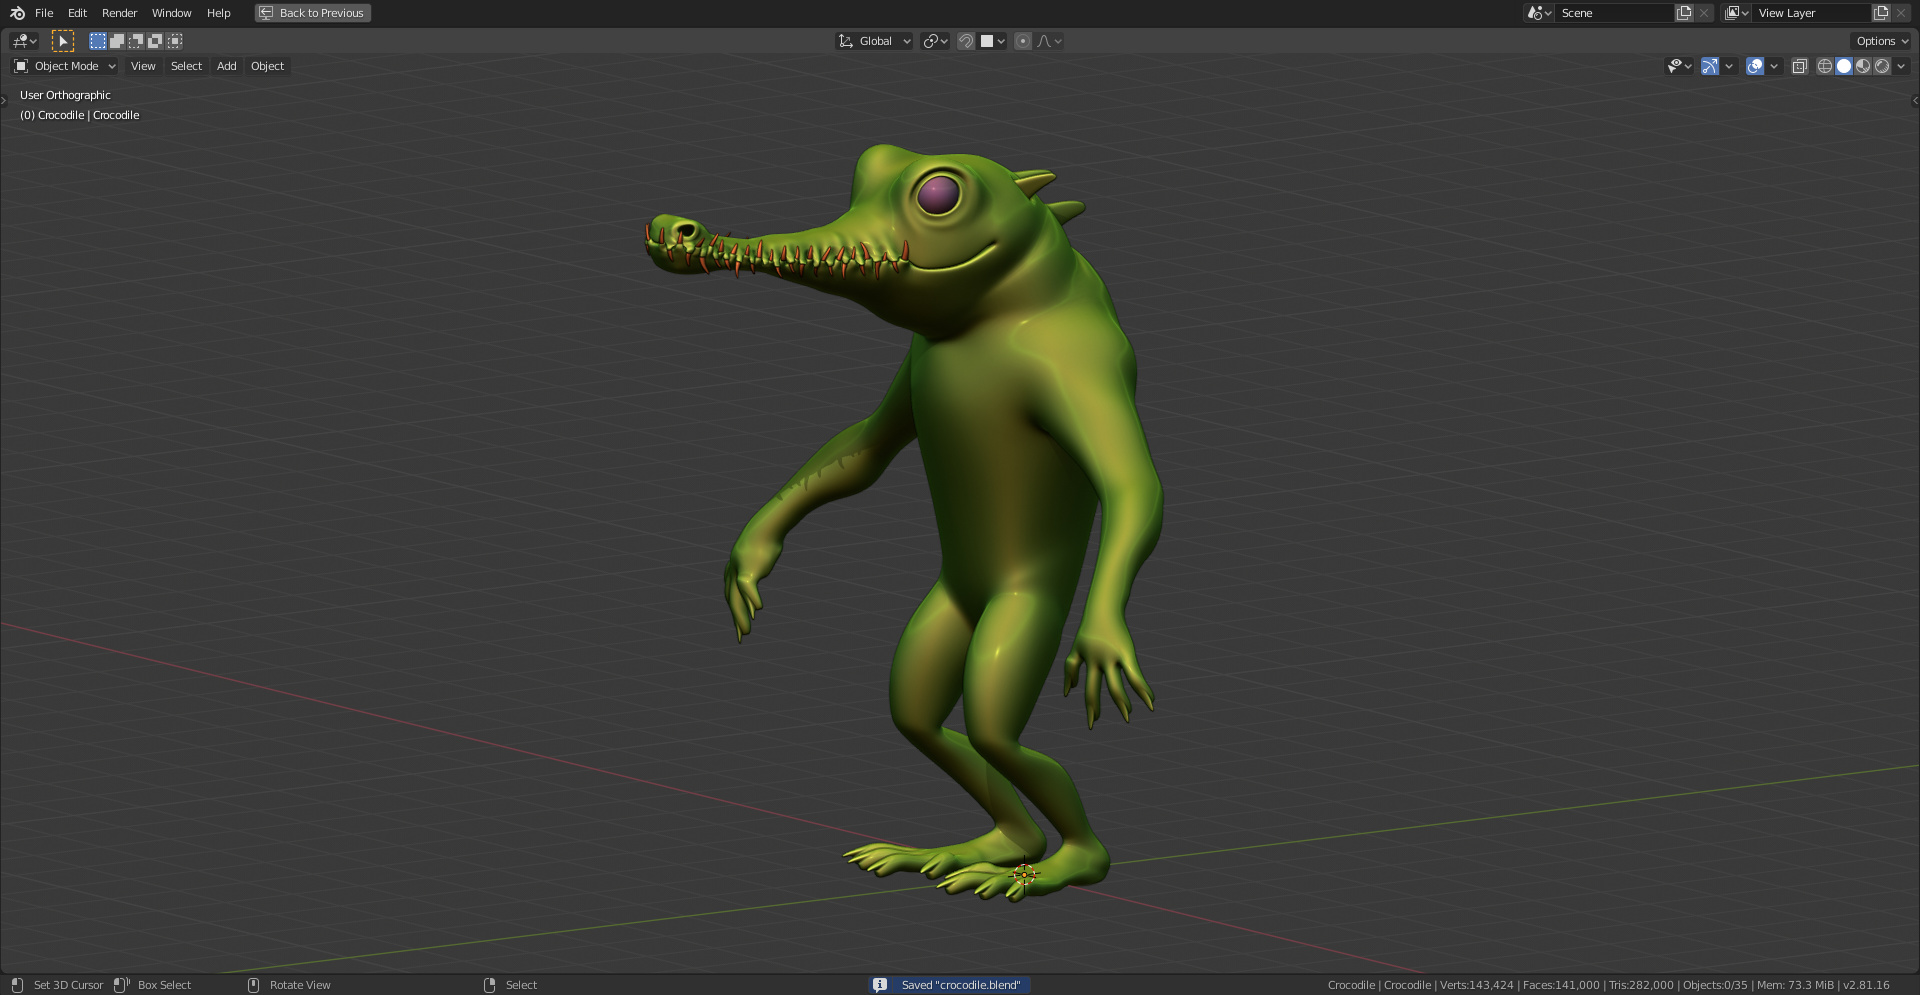Expand the toolbar region arrow at left edge
Viewport: 1920px width, 995px height.
(x=4, y=100)
